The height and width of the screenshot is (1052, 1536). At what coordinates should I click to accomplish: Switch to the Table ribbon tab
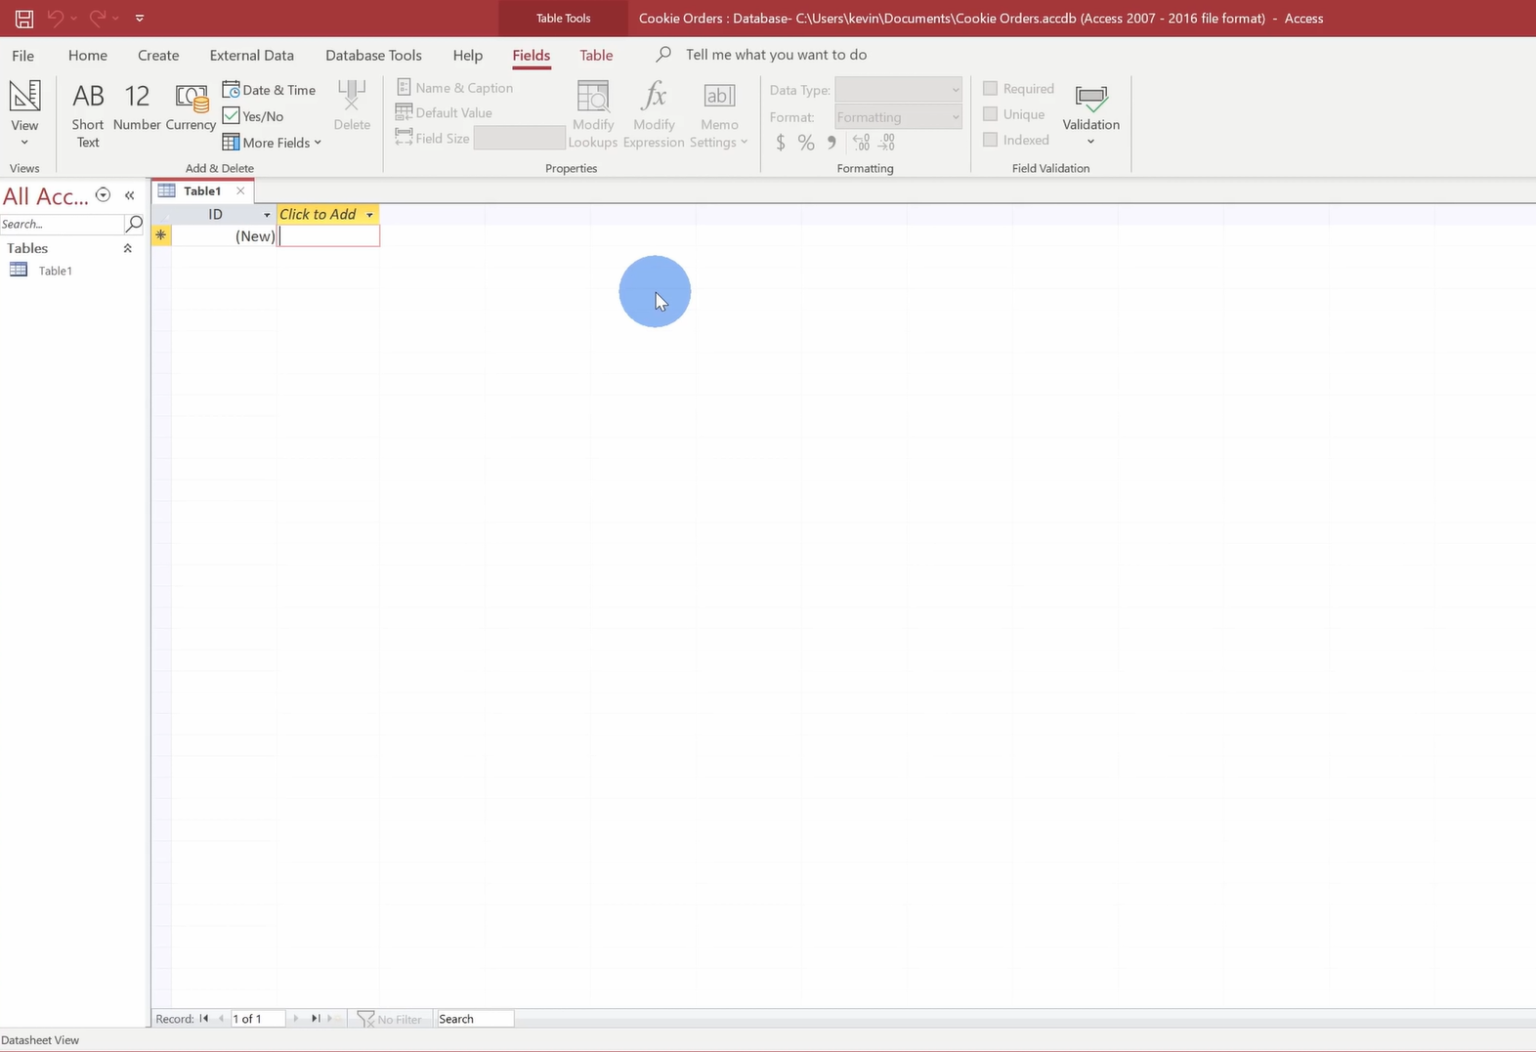(596, 55)
